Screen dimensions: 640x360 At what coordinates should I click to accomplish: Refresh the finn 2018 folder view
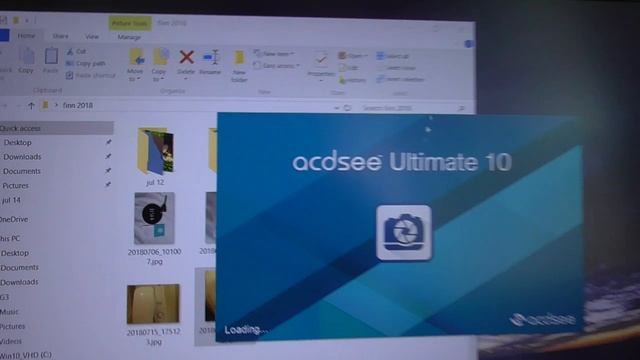point(347,108)
